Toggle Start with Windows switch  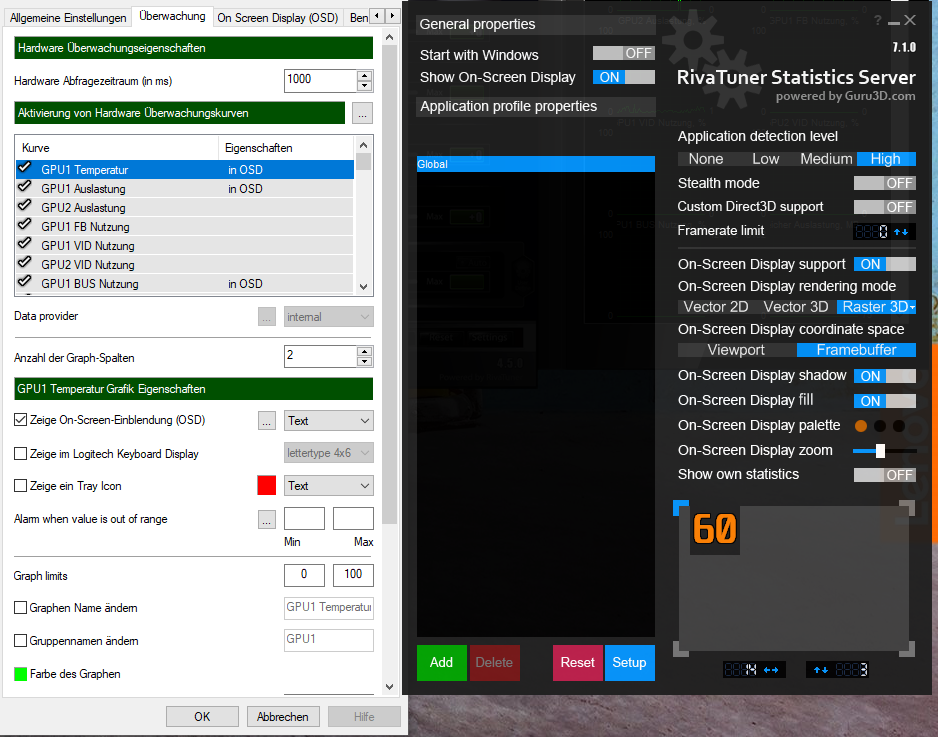point(623,53)
